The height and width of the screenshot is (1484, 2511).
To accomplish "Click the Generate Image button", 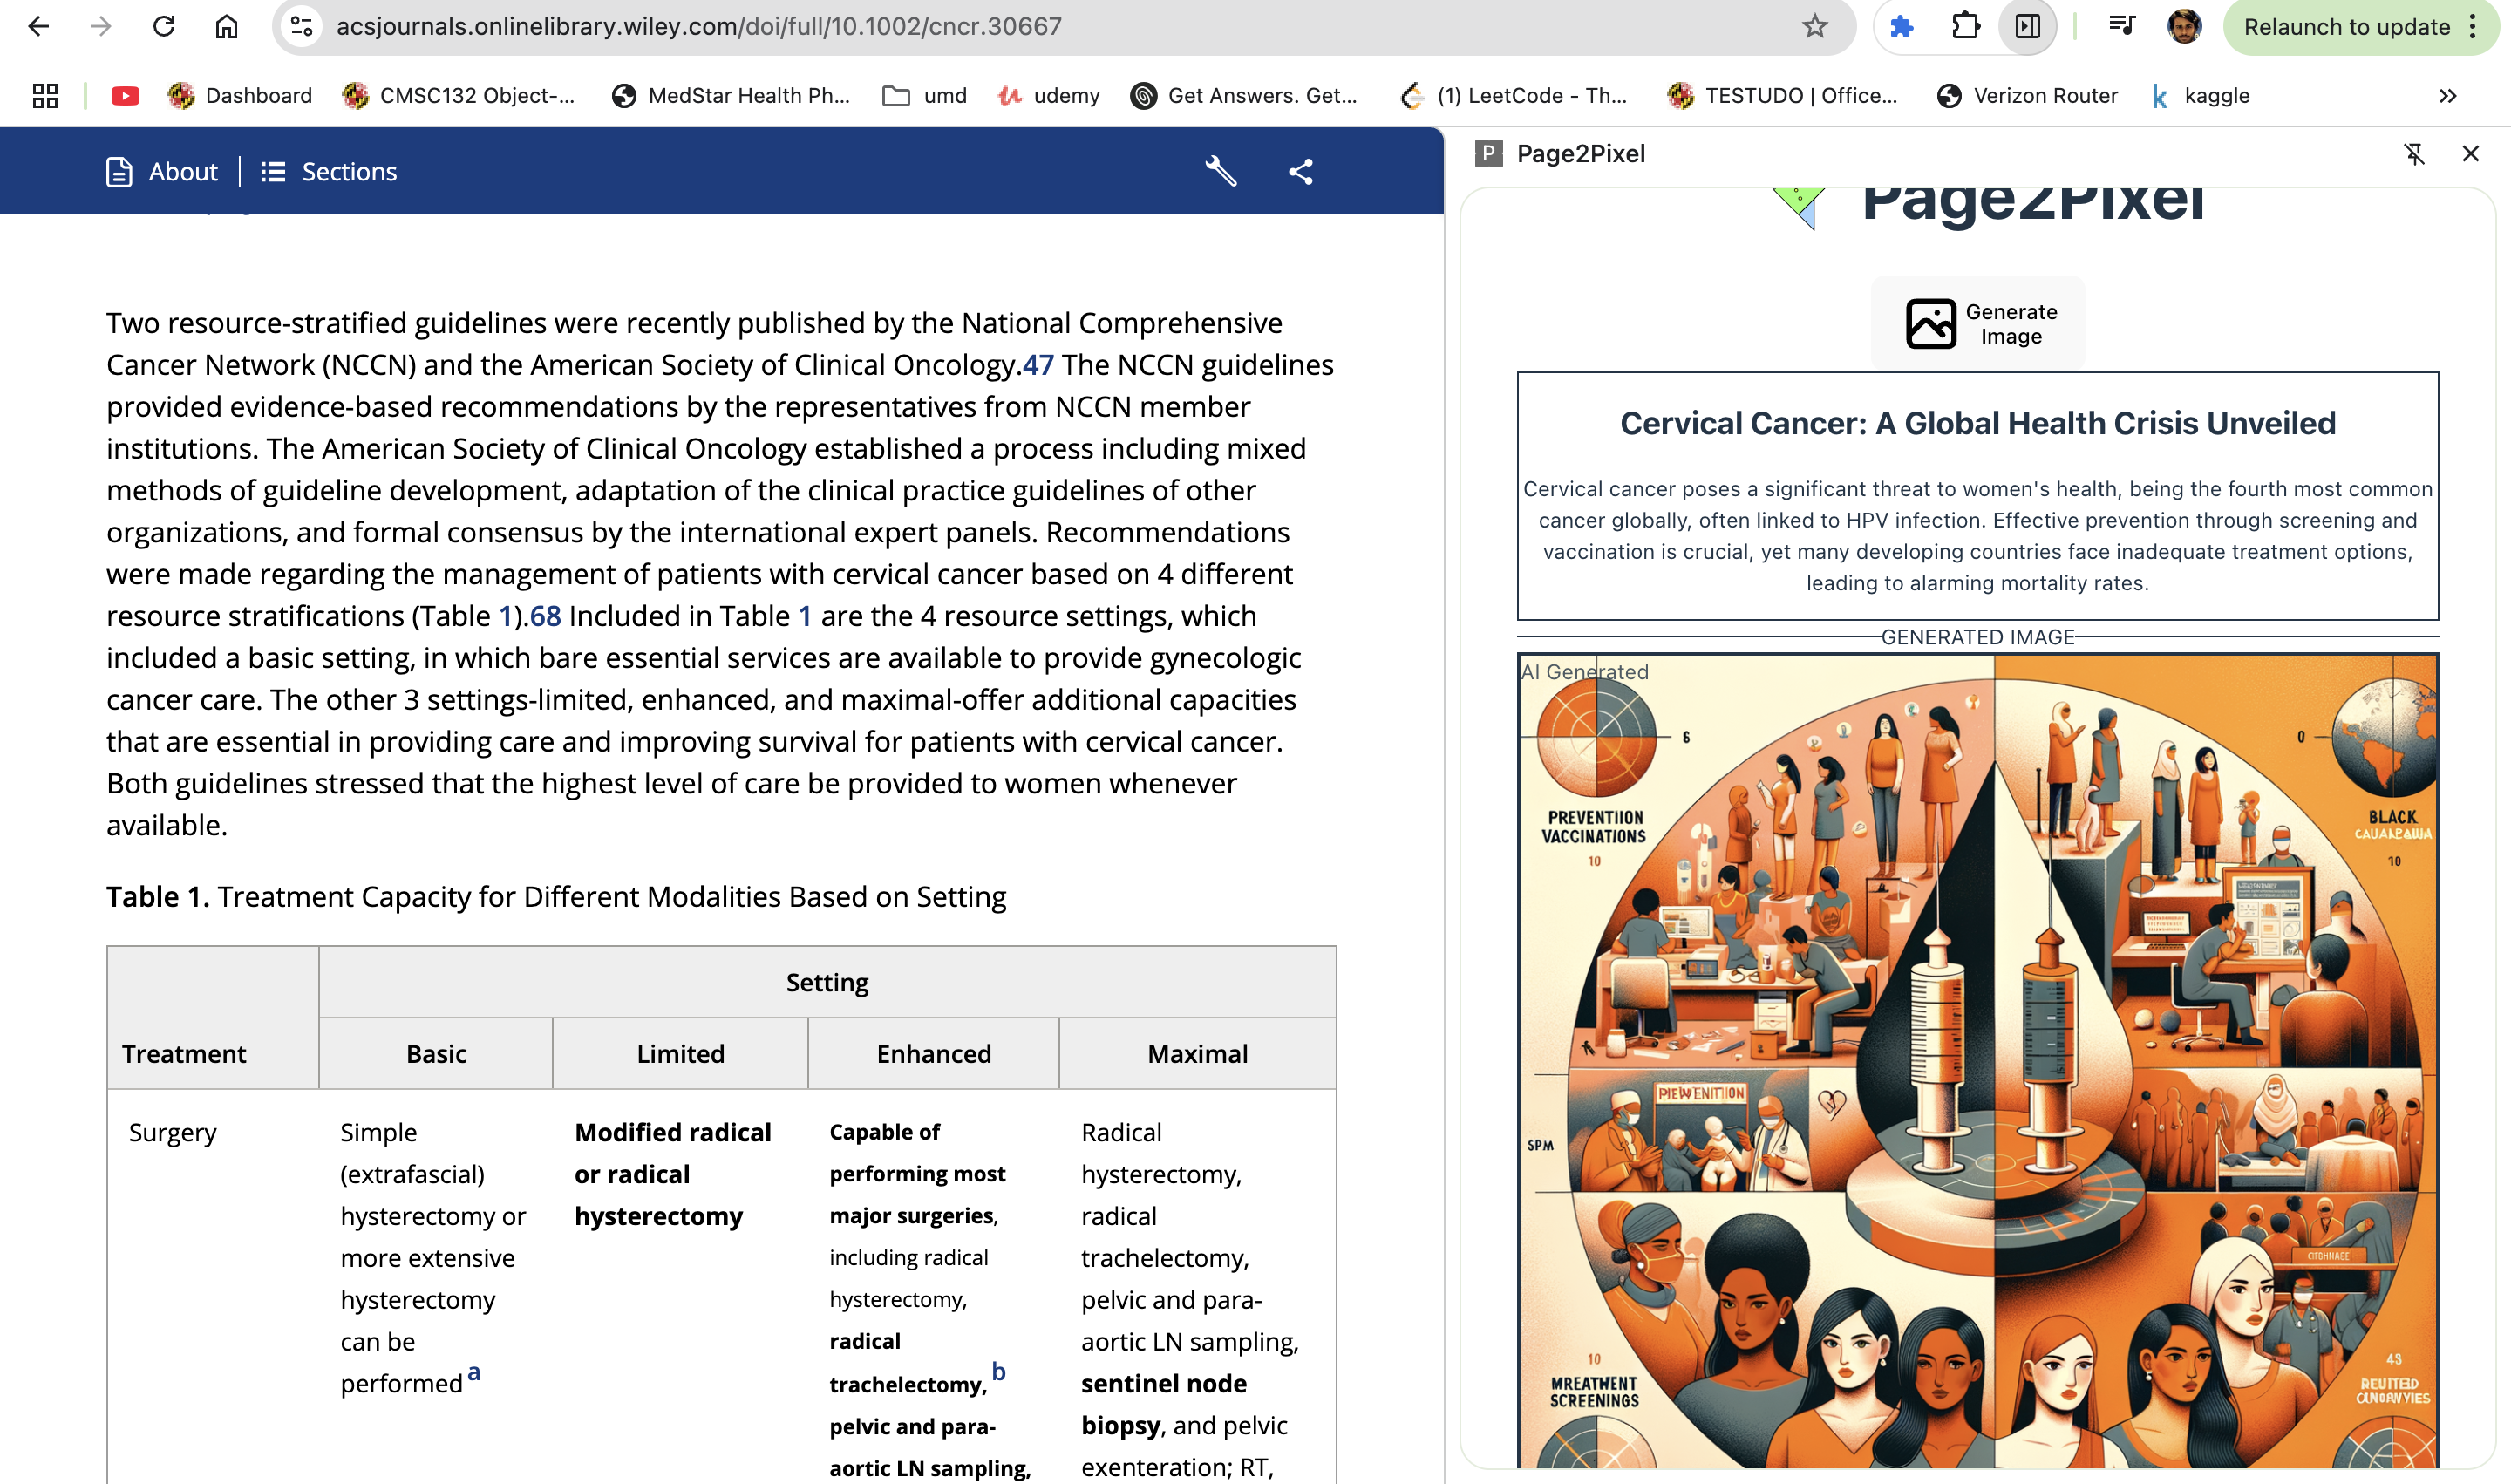I will pyautogui.click(x=1978, y=324).
